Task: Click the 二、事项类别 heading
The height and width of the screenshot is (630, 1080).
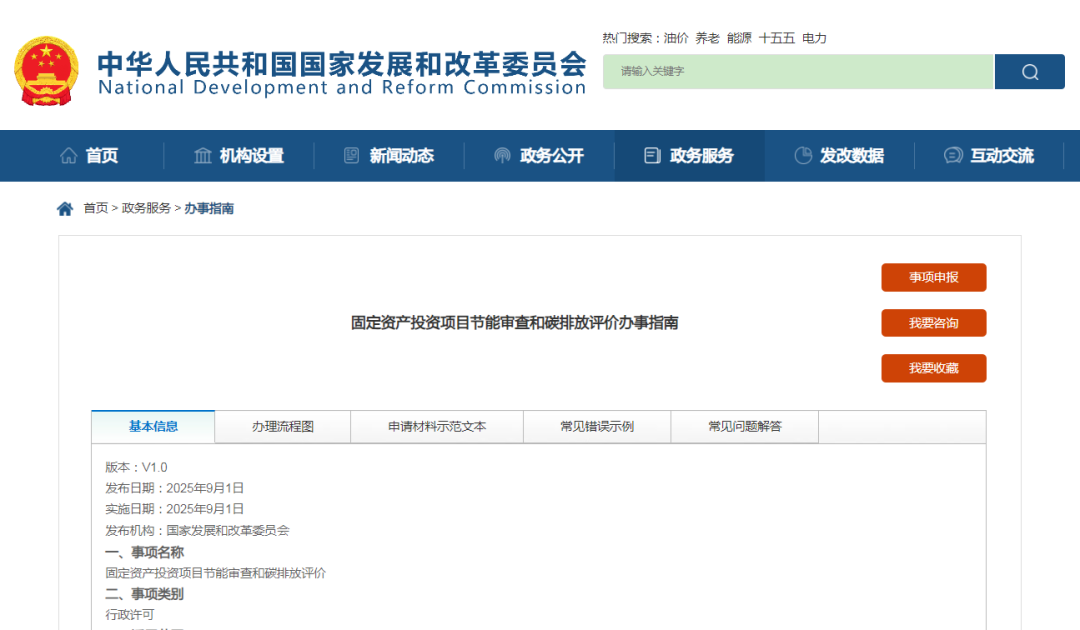Action: (x=145, y=594)
